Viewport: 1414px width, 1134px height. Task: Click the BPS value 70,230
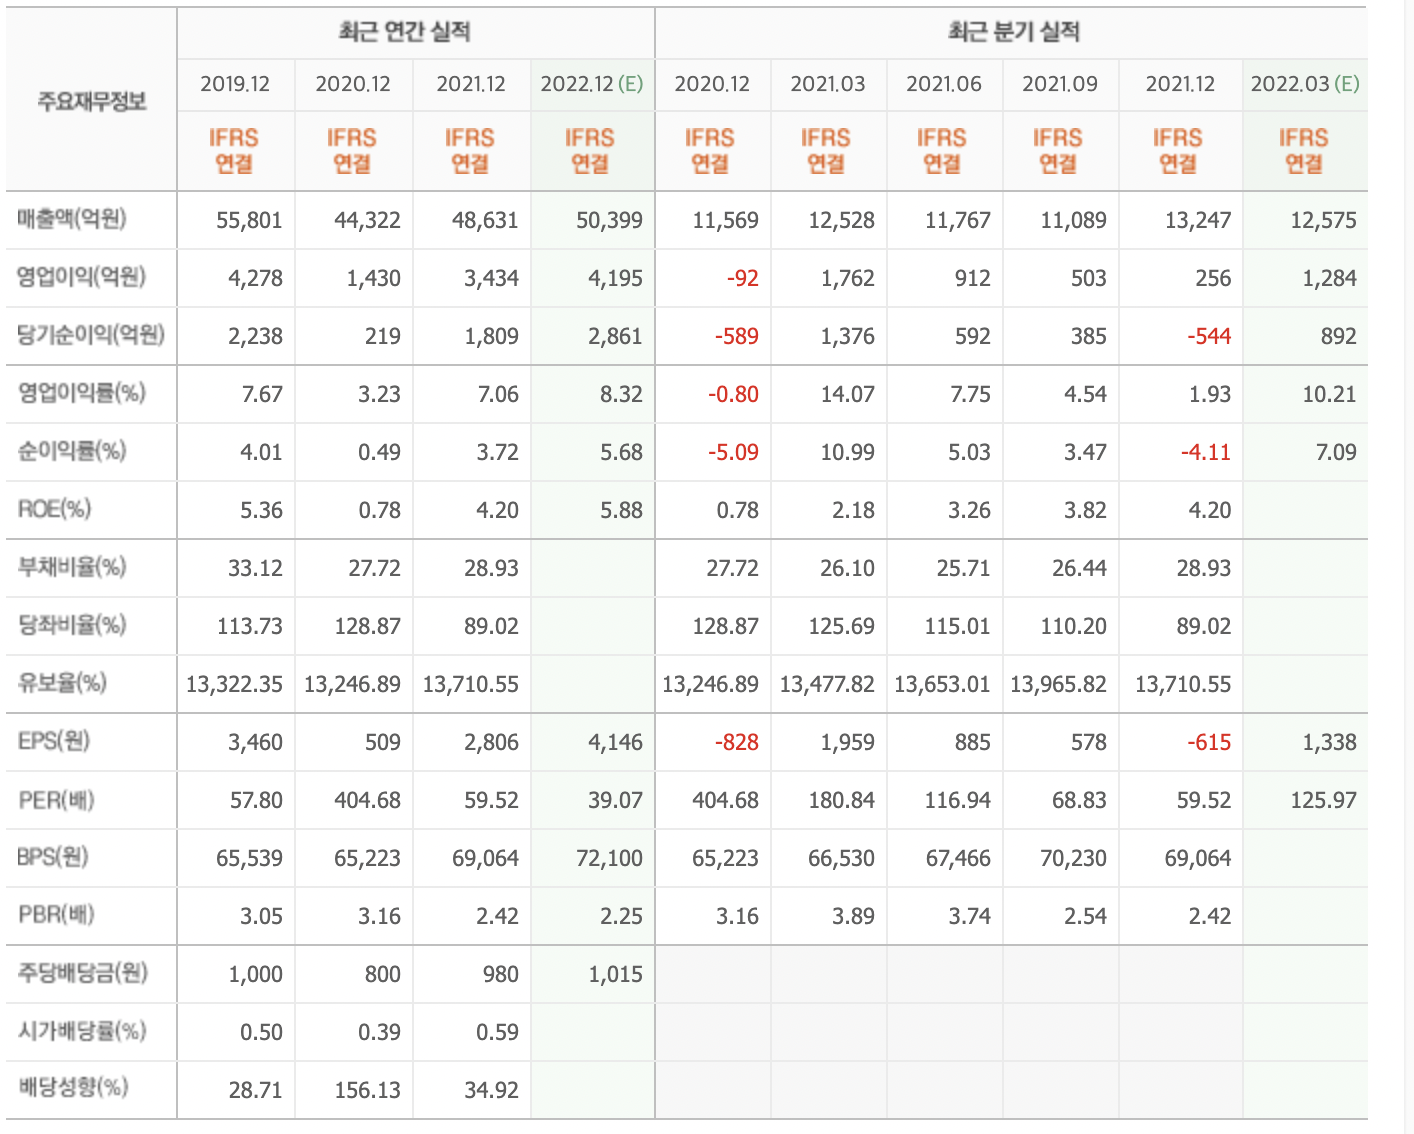[x=1073, y=858]
